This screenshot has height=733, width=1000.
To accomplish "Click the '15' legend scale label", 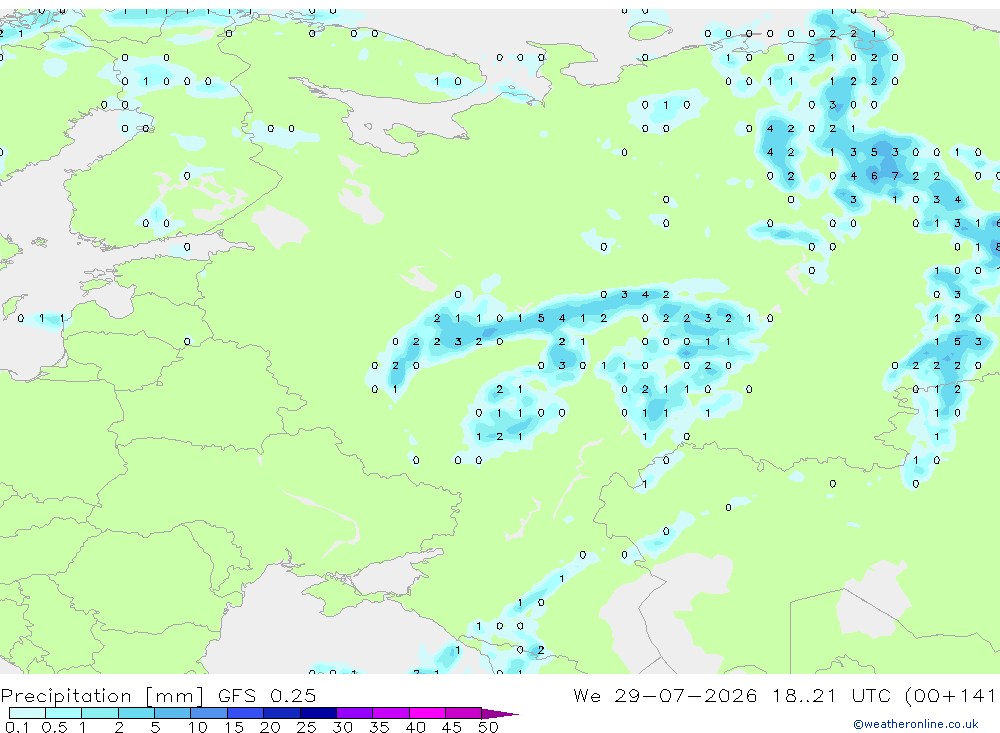I will click(234, 727).
